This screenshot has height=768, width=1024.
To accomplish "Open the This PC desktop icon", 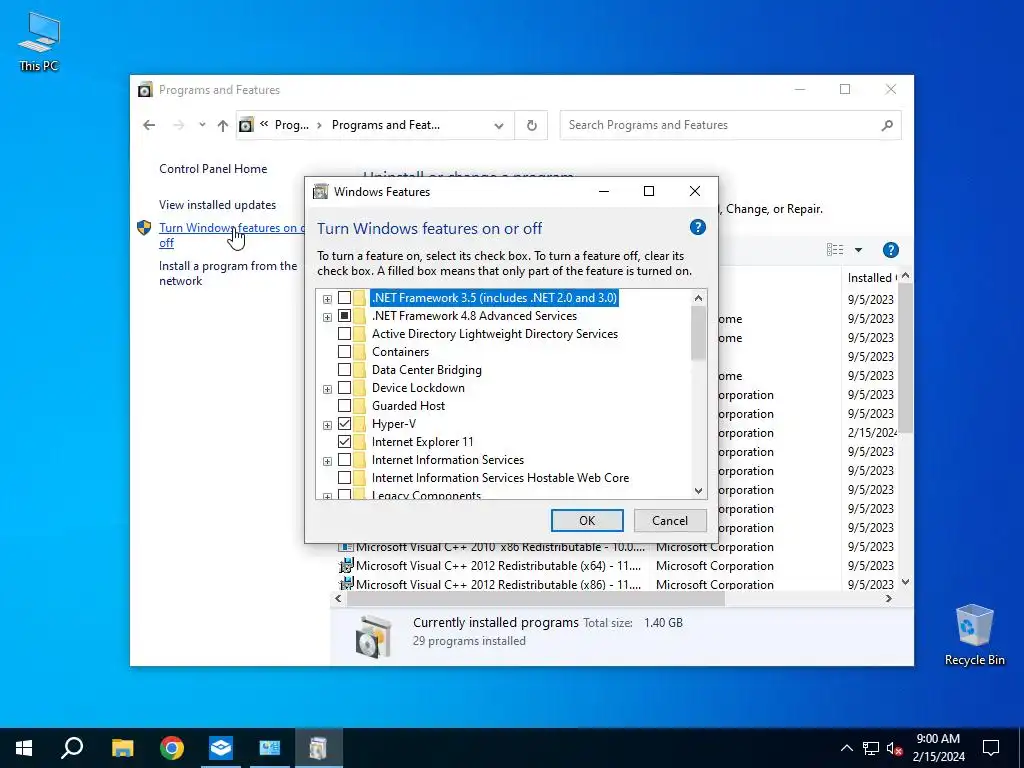I will pos(39,42).
